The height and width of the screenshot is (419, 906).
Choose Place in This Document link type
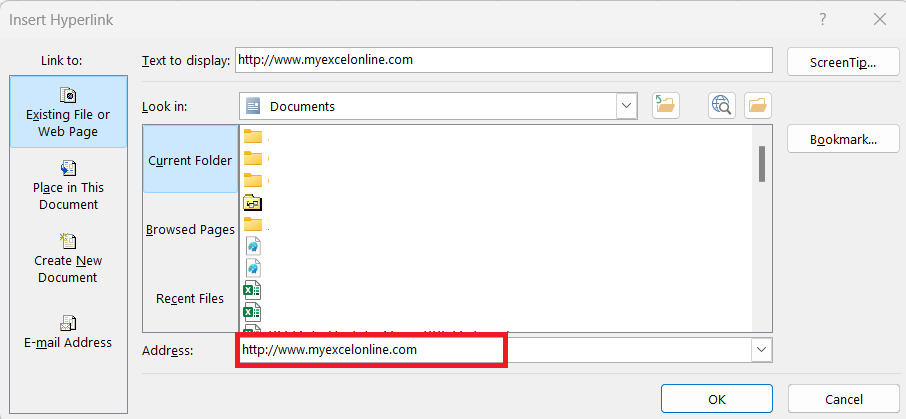point(68,186)
